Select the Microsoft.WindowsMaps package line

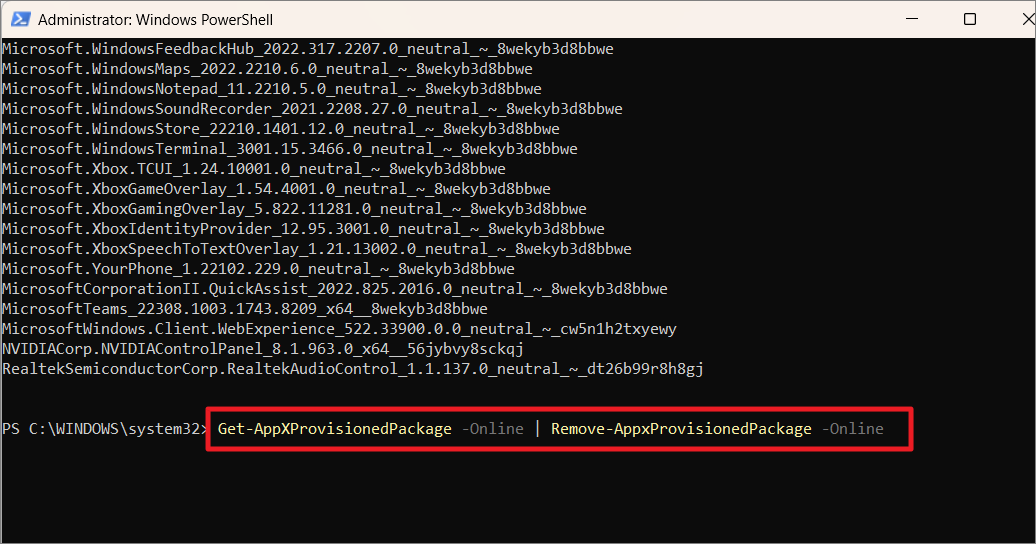click(x=268, y=69)
